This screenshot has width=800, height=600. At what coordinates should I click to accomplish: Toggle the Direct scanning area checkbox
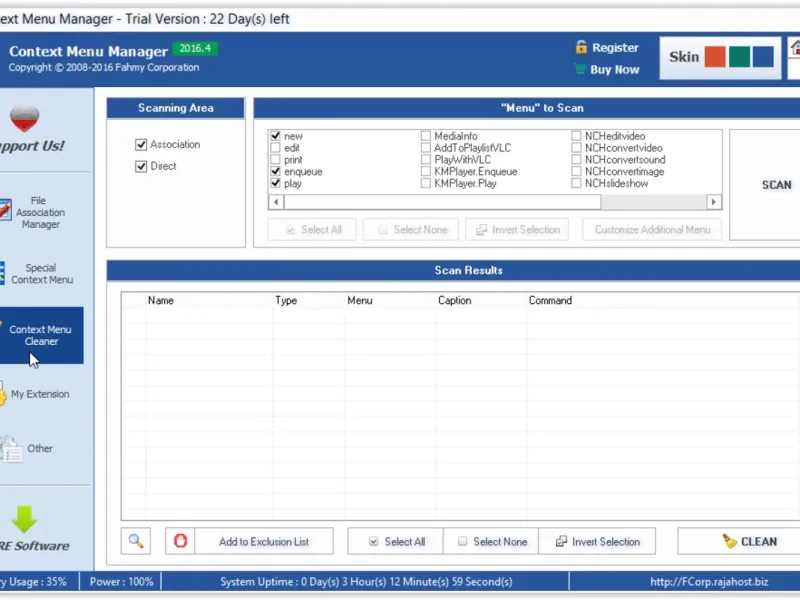click(x=141, y=166)
